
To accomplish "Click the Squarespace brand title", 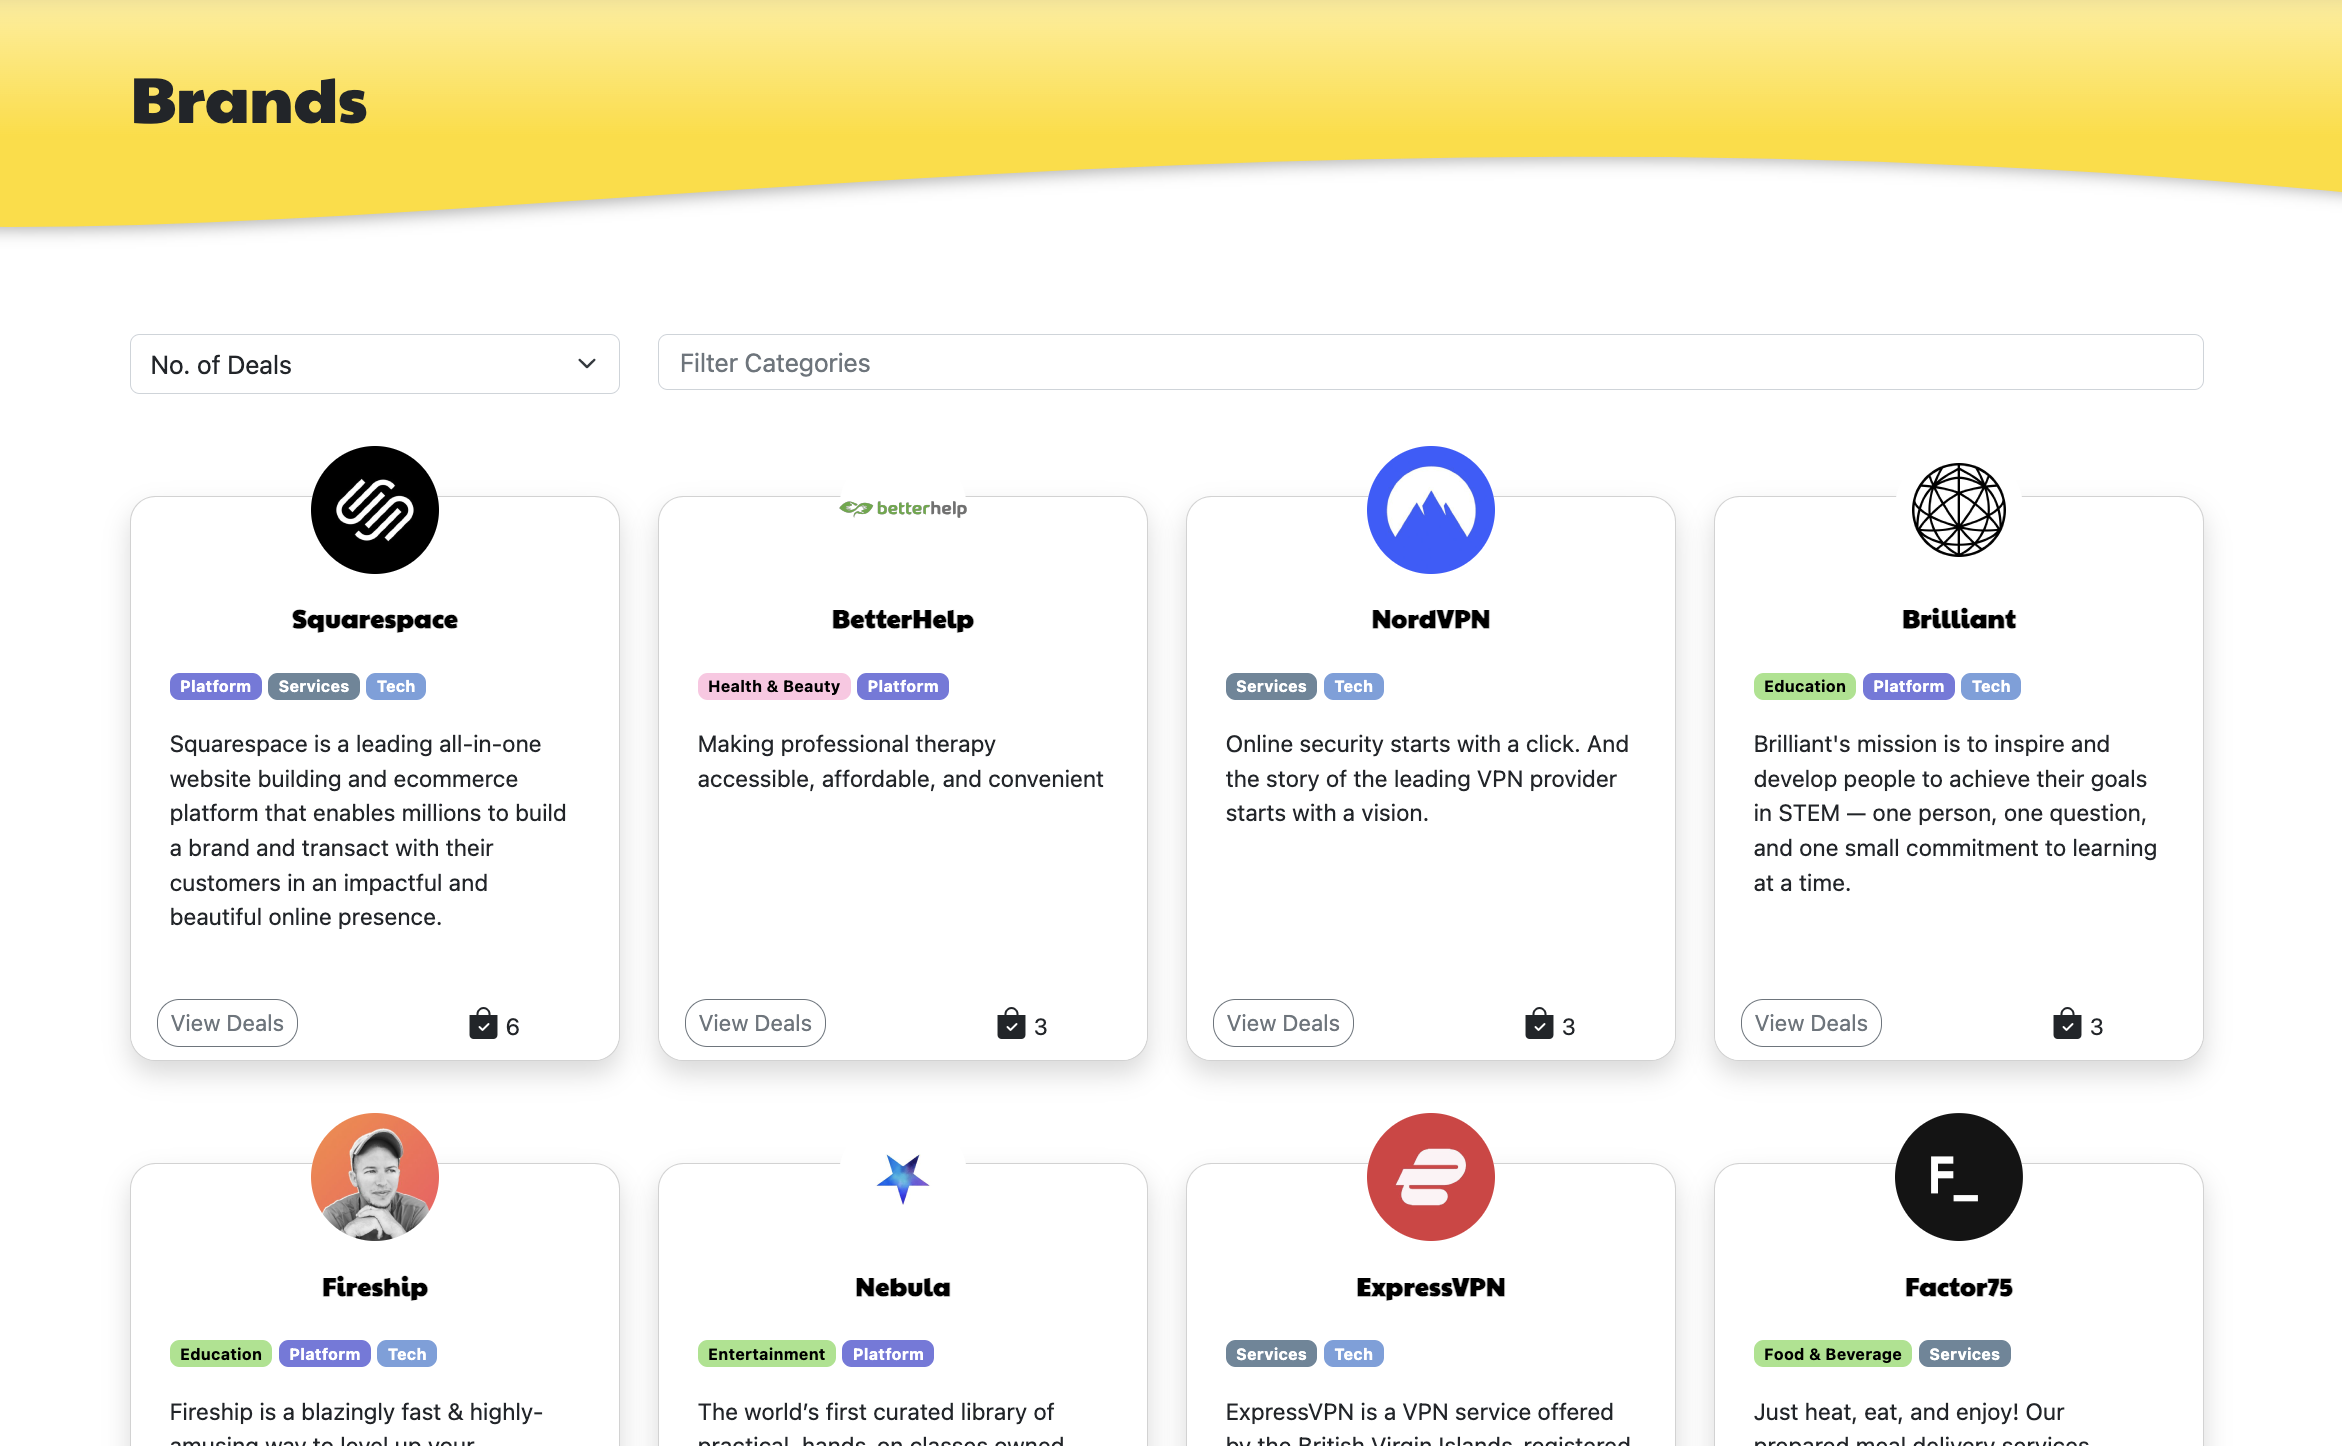I will pyautogui.click(x=375, y=619).
